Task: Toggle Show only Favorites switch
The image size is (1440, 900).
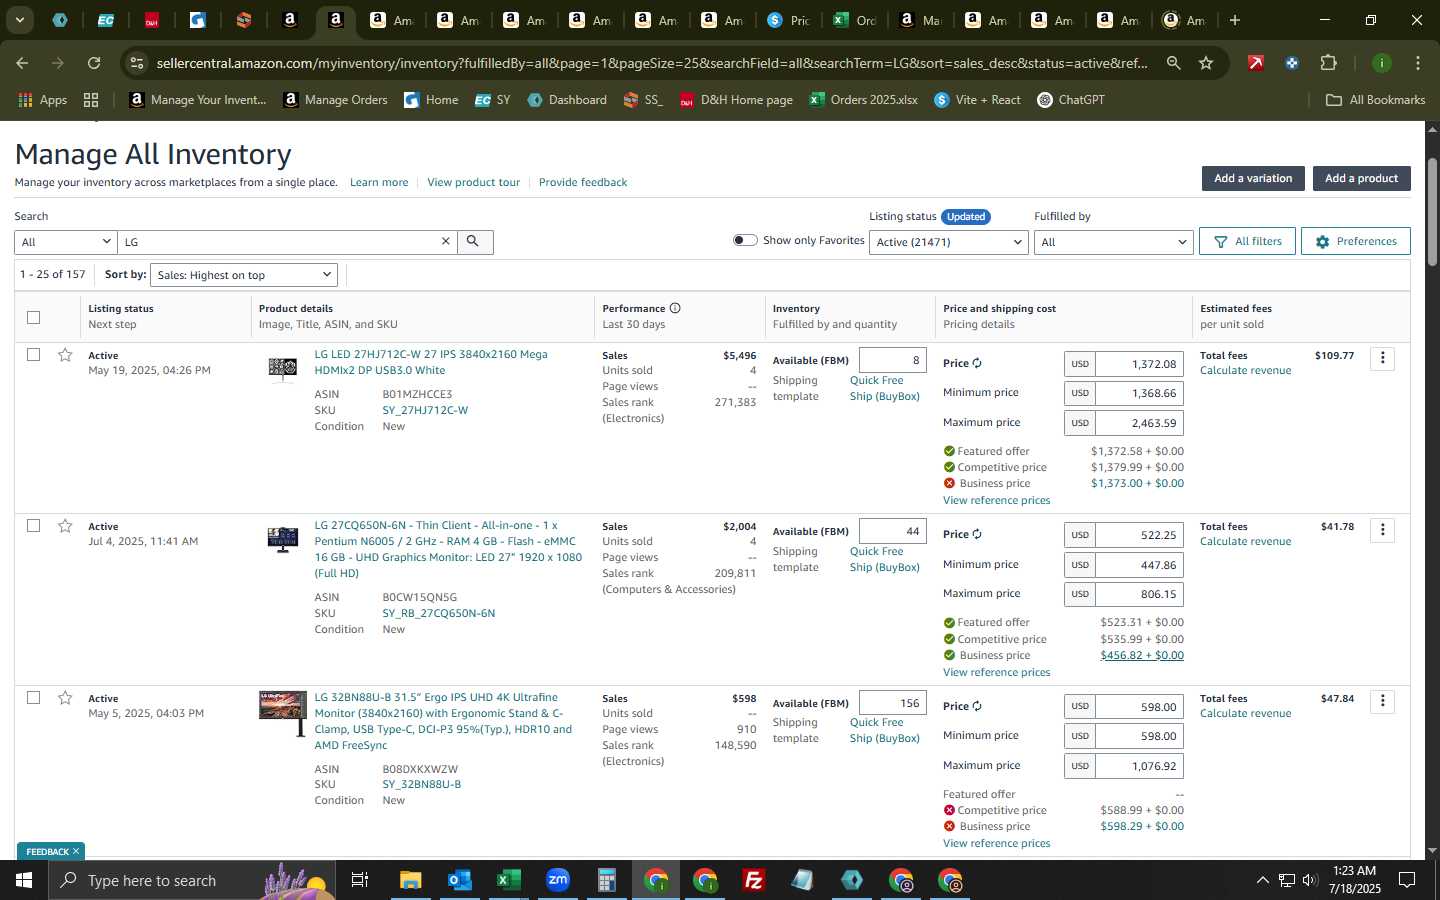Action: pyautogui.click(x=745, y=240)
